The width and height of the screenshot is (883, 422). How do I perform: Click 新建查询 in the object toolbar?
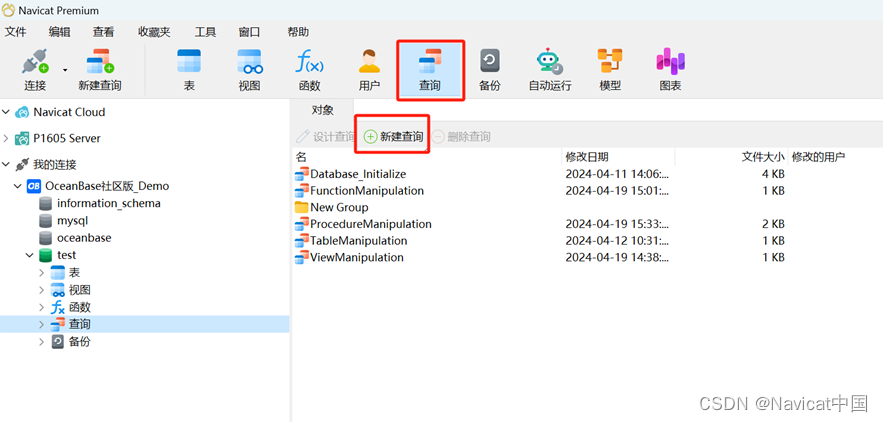pyautogui.click(x=394, y=136)
